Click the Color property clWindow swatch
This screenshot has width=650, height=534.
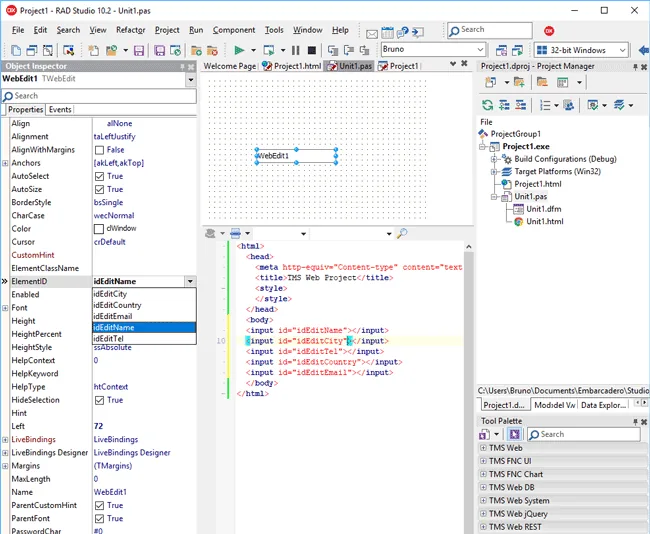[x=99, y=229]
